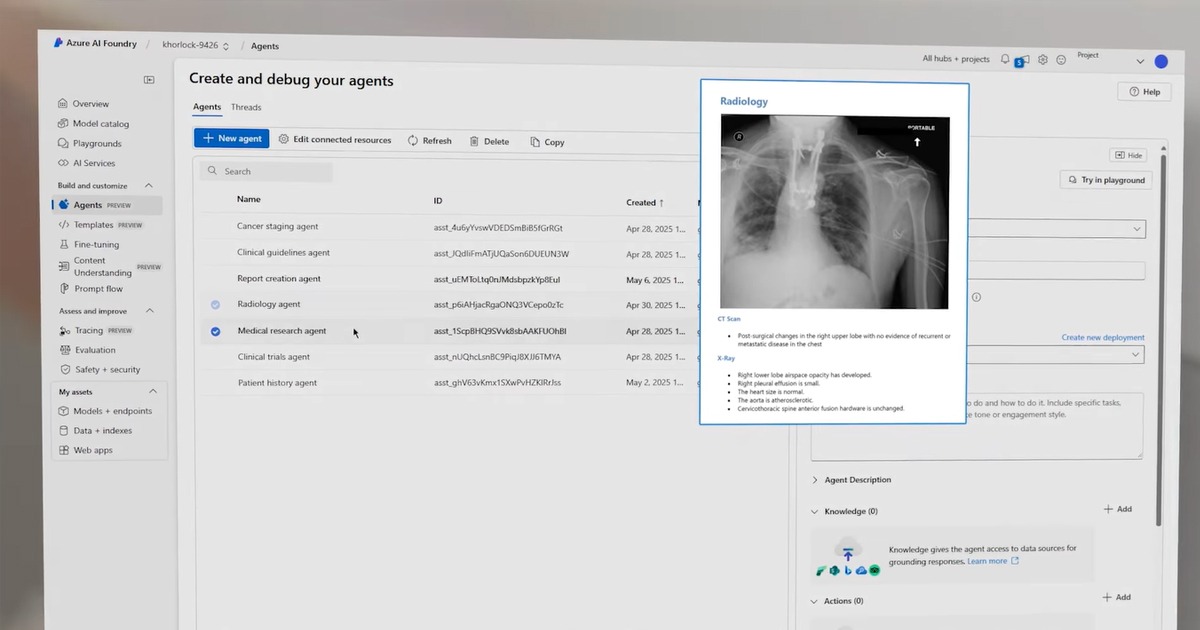The height and width of the screenshot is (630, 1200).
Task: Click the Refresh toolbar icon
Action: (413, 141)
